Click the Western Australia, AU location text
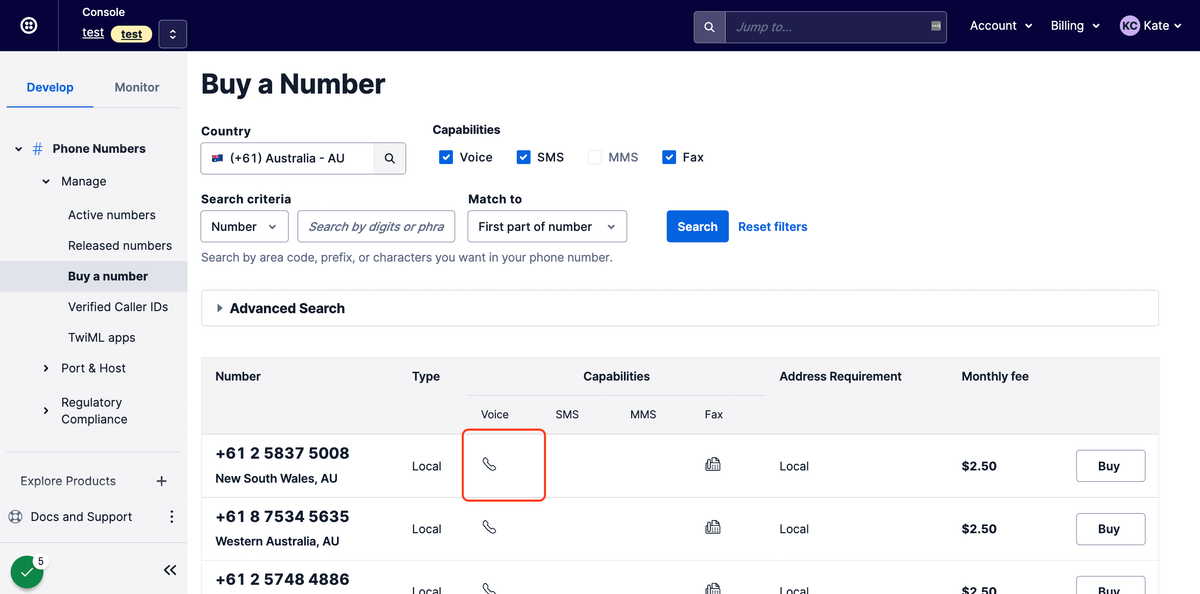1200x594 pixels. [x=277, y=542]
